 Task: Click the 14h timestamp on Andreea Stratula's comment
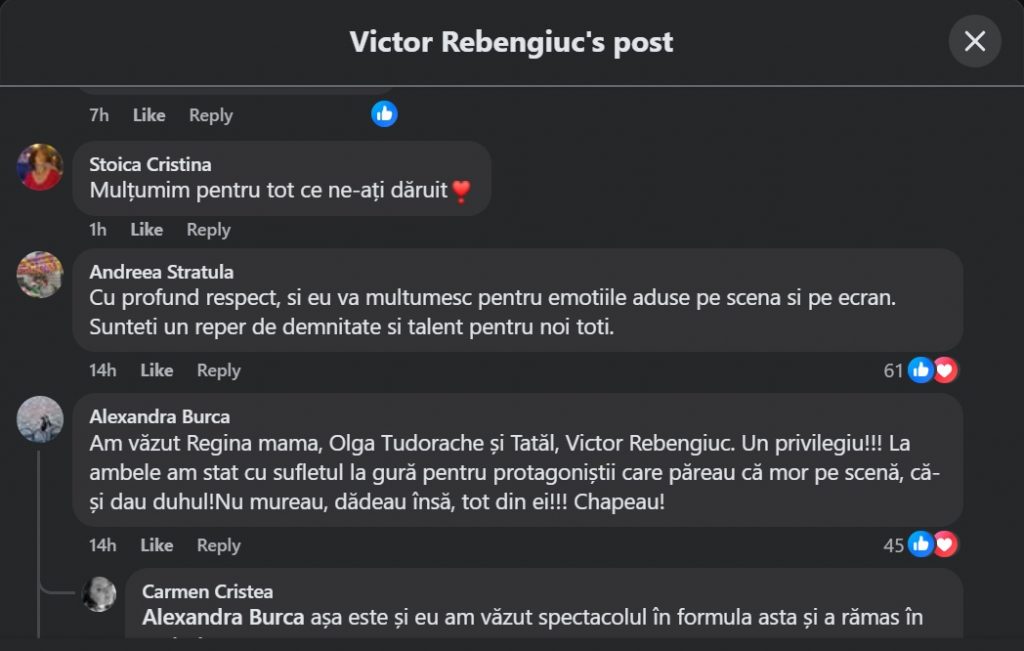(102, 371)
